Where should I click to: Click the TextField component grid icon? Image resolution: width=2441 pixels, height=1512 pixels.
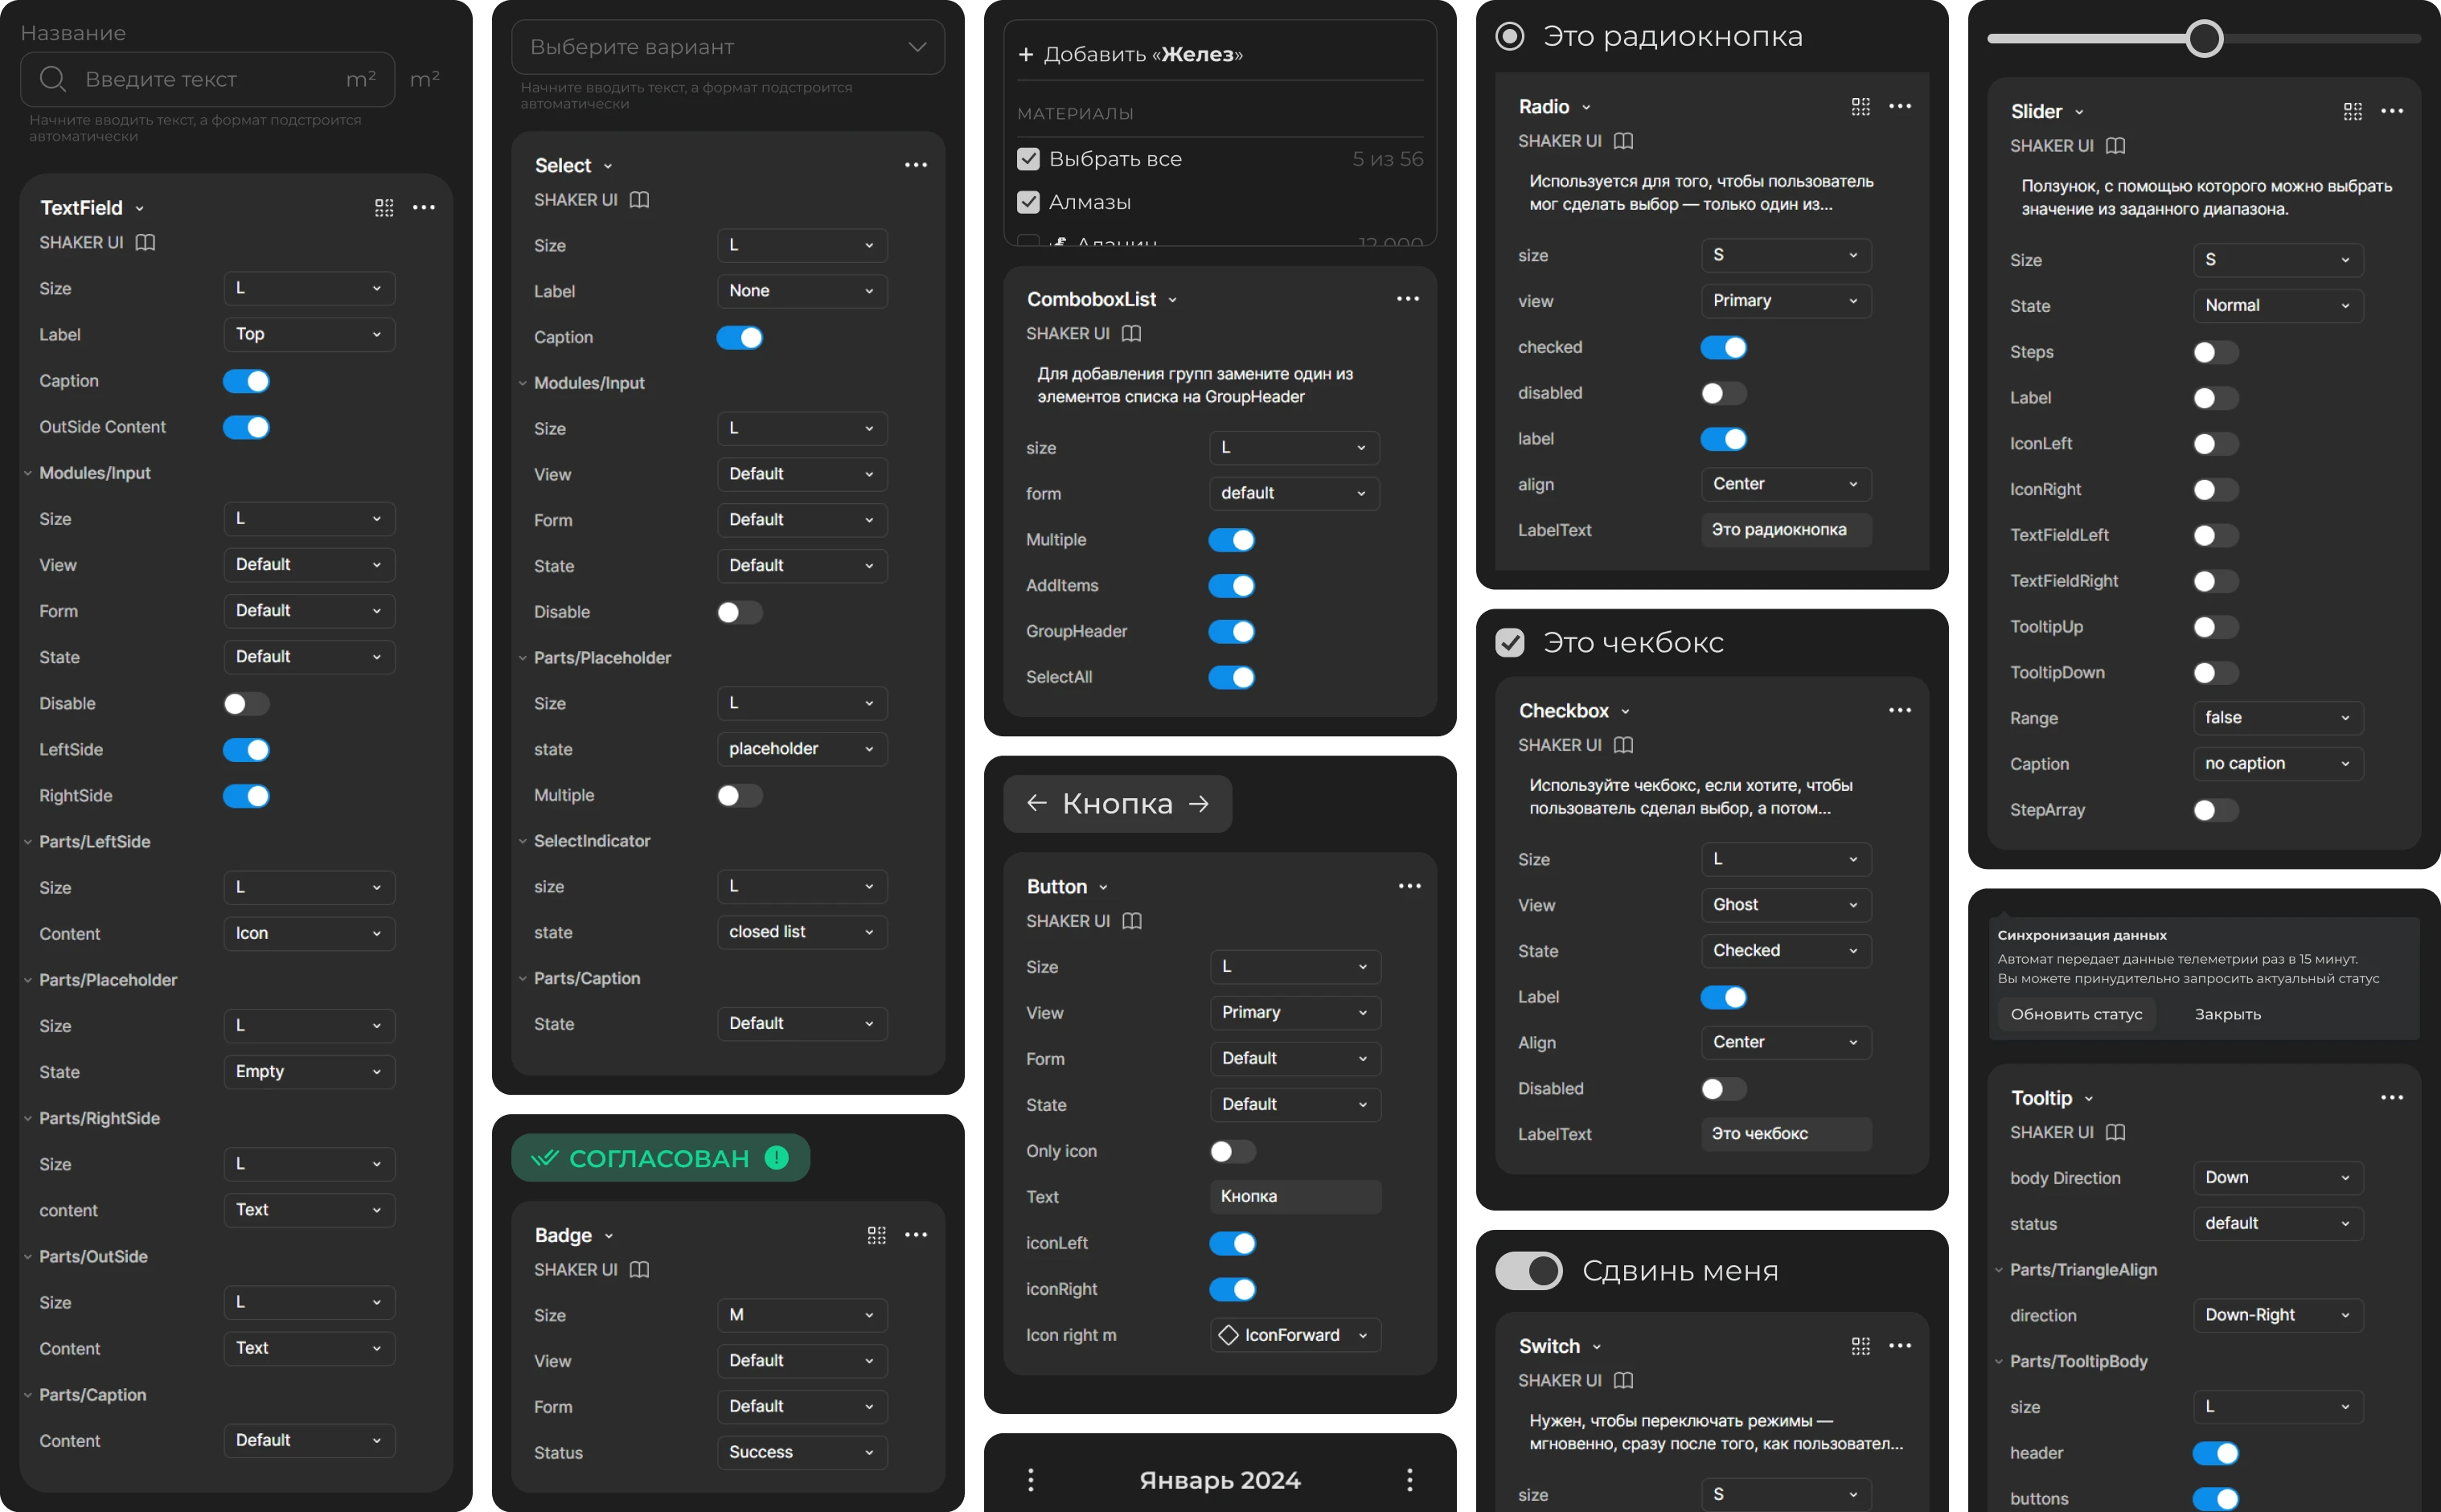tap(384, 208)
